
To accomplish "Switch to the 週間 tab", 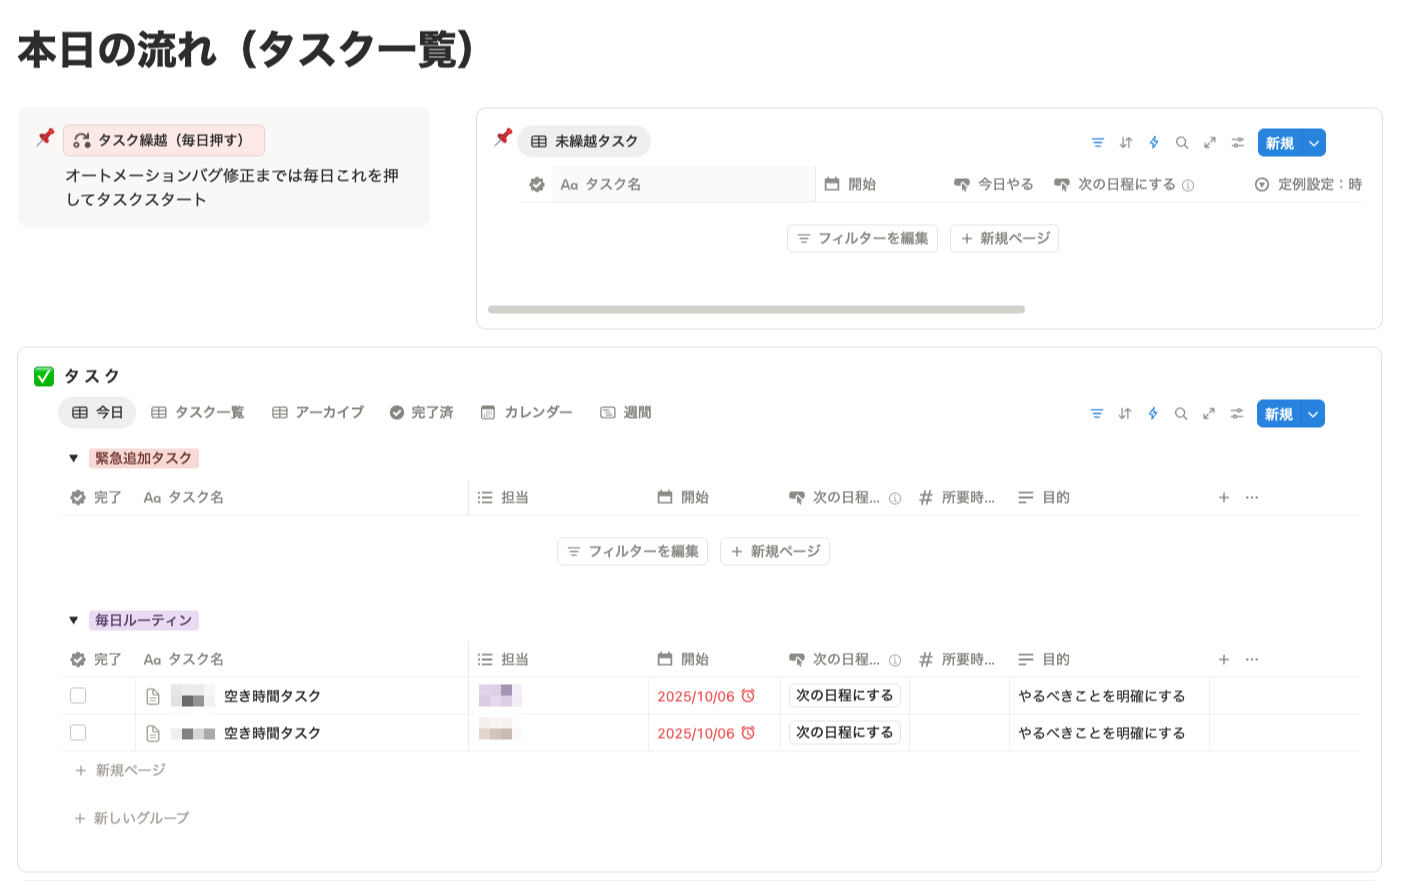I will tap(626, 412).
